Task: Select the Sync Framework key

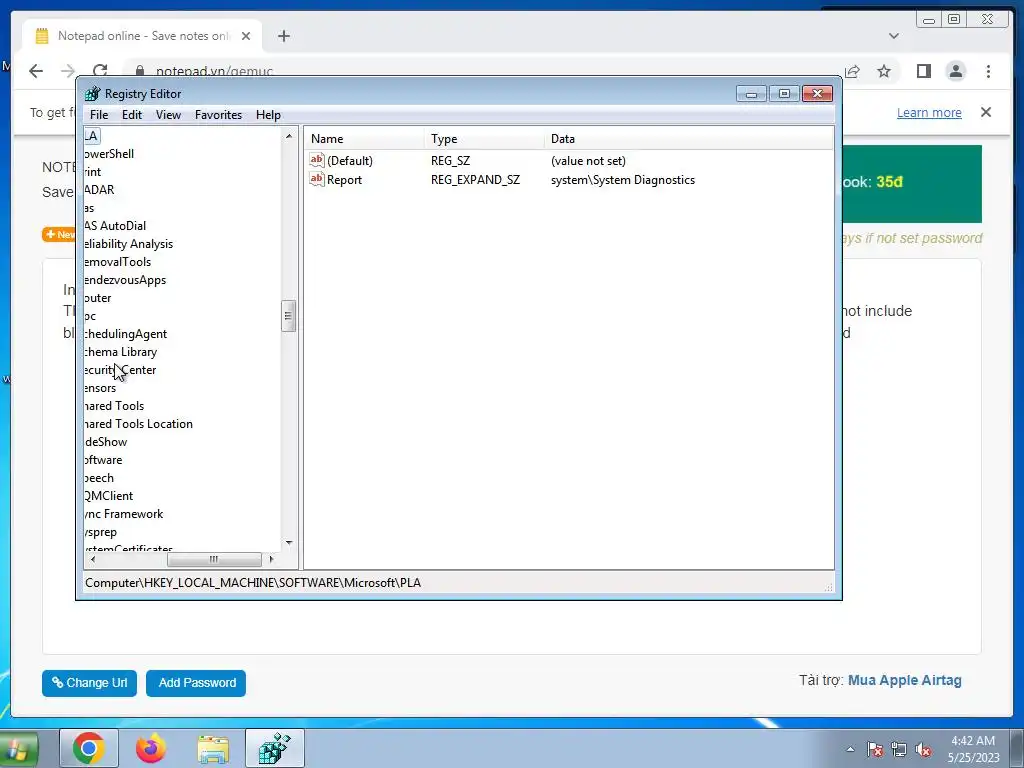Action: [x=124, y=514]
